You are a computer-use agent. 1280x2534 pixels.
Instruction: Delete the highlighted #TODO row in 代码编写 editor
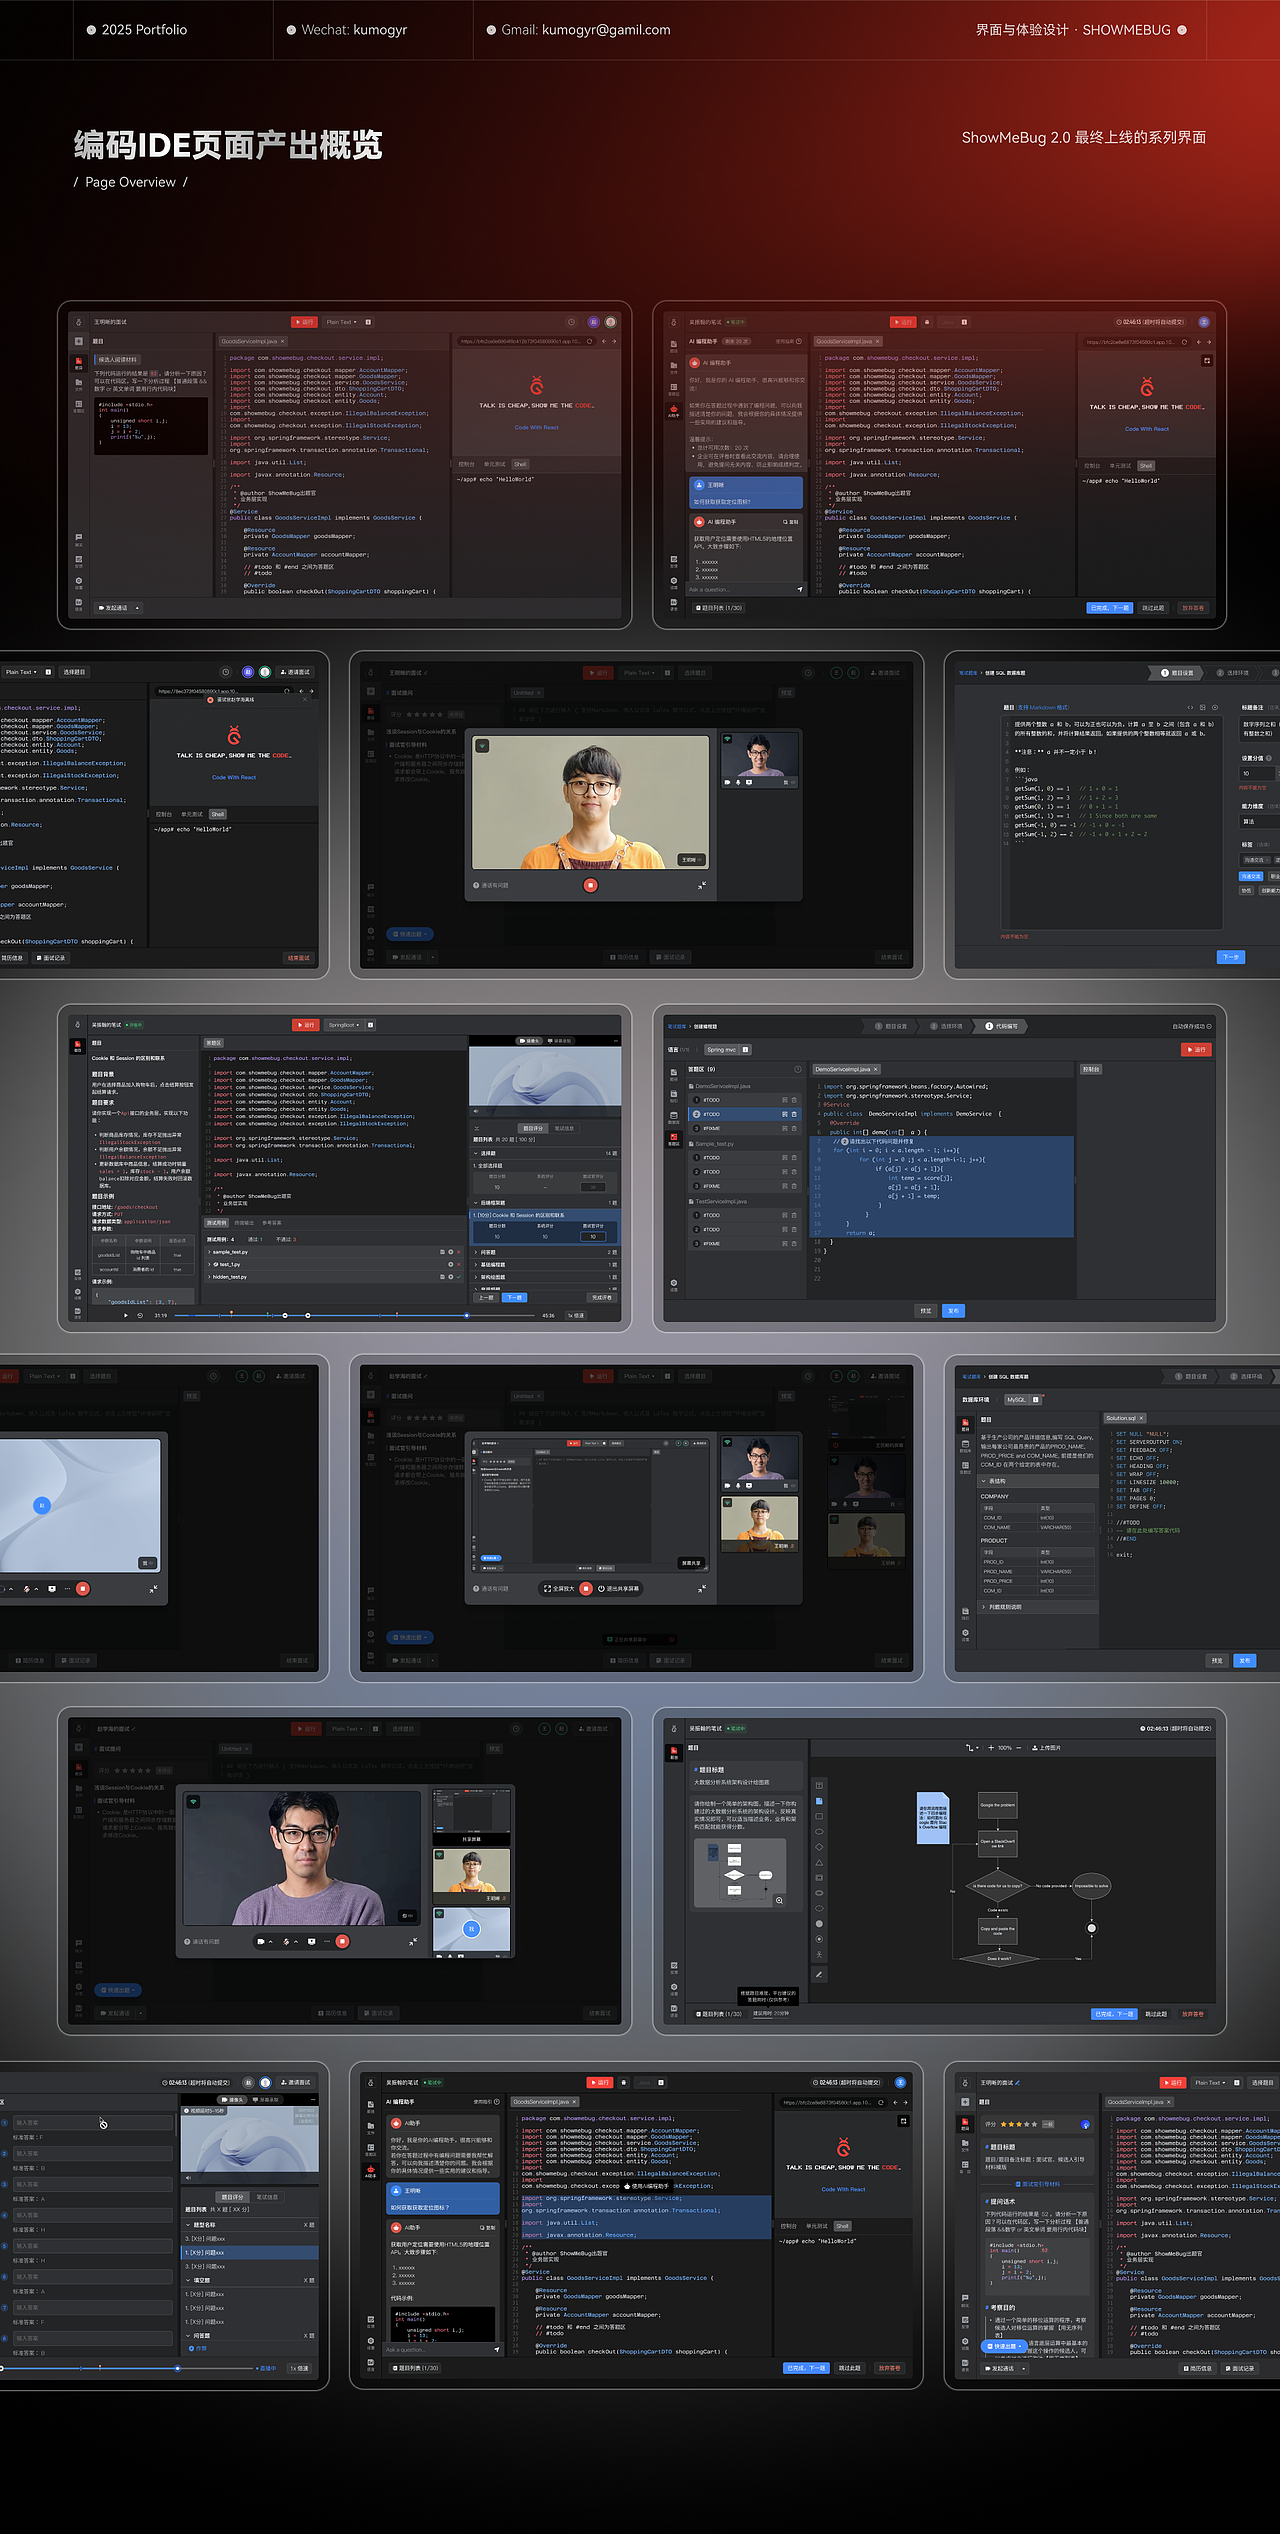pos(794,1114)
